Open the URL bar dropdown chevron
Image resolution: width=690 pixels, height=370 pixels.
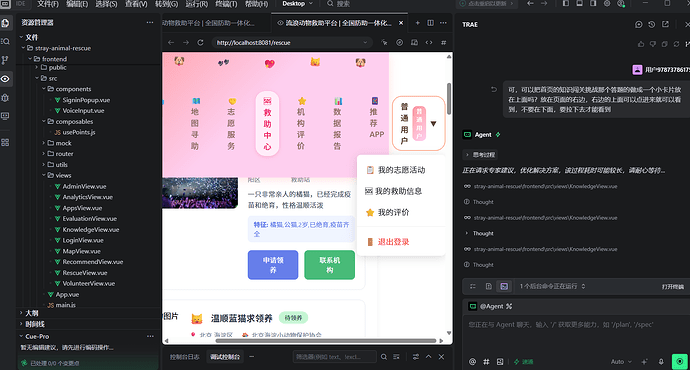click(x=365, y=43)
